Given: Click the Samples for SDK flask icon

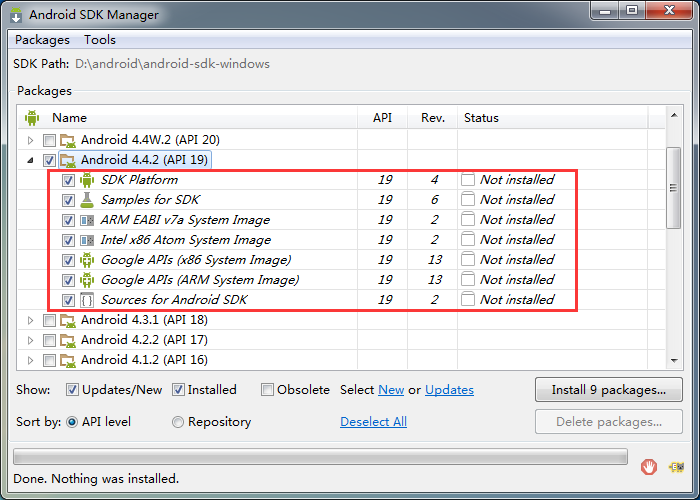Looking at the screenshot, I should pyautogui.click(x=87, y=200).
